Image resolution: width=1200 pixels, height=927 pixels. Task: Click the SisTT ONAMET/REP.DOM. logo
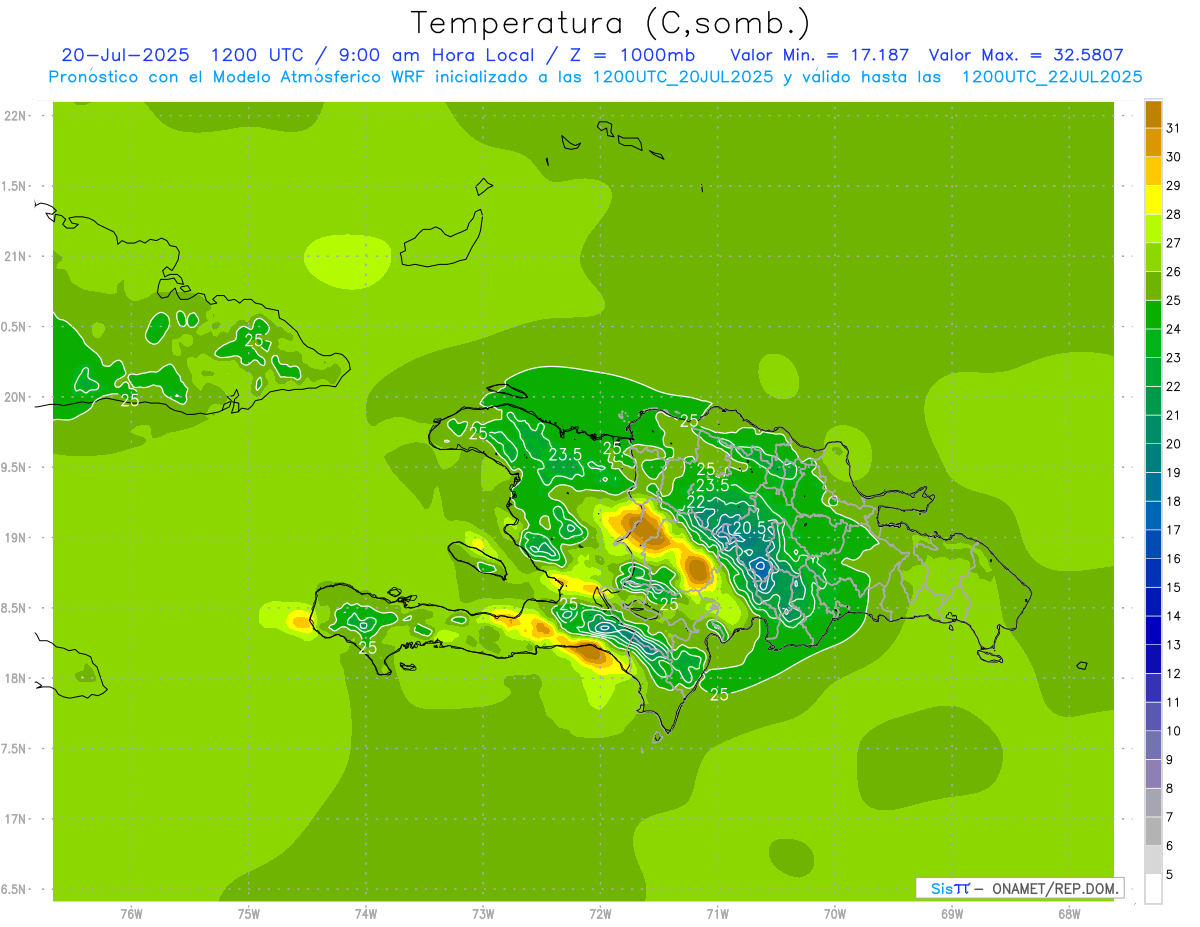pos(1019,888)
